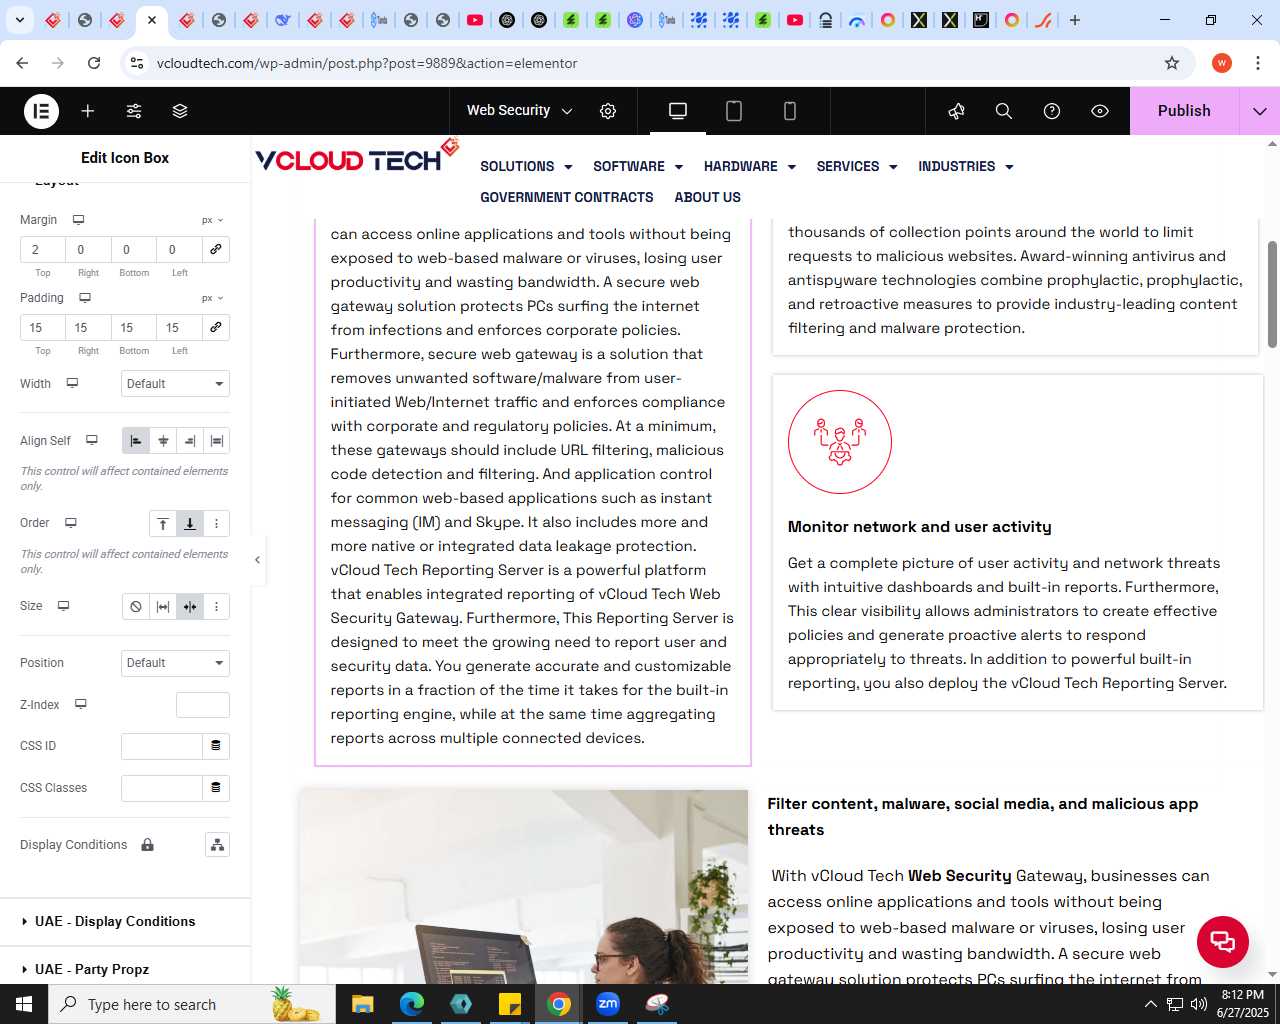The width and height of the screenshot is (1280, 1024).
Task: Bookmark this page star icon
Action: (x=1172, y=63)
